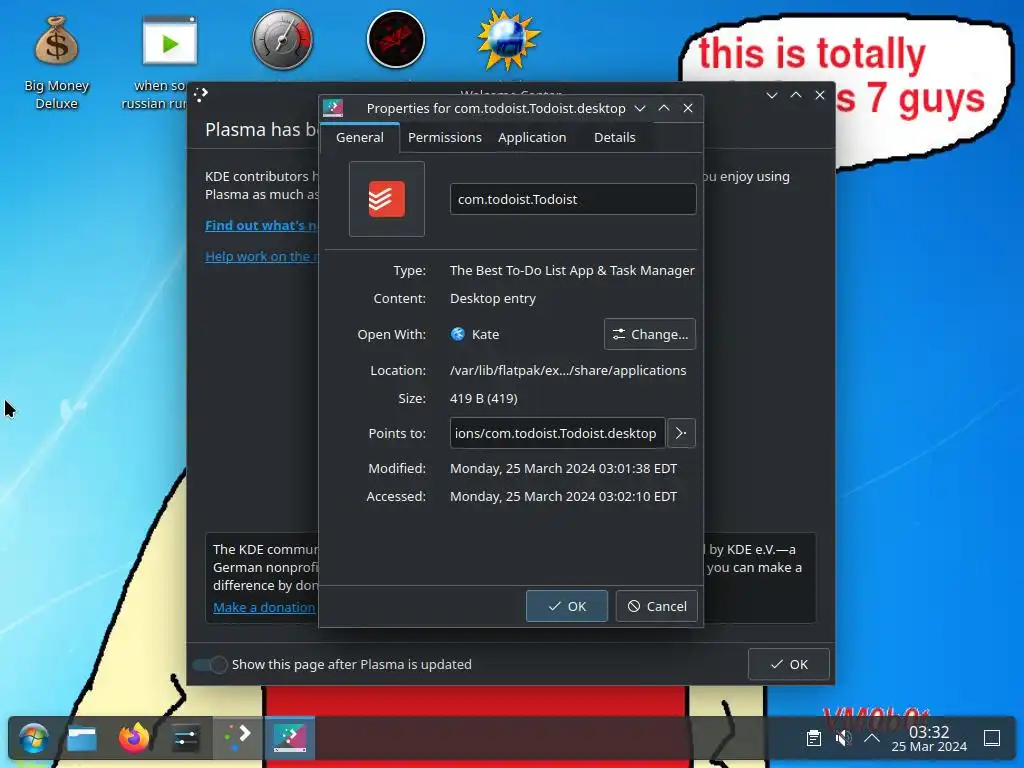Image resolution: width=1024 pixels, height=768 pixels.
Task: Minimize the Welcome Center window
Action: point(772,95)
